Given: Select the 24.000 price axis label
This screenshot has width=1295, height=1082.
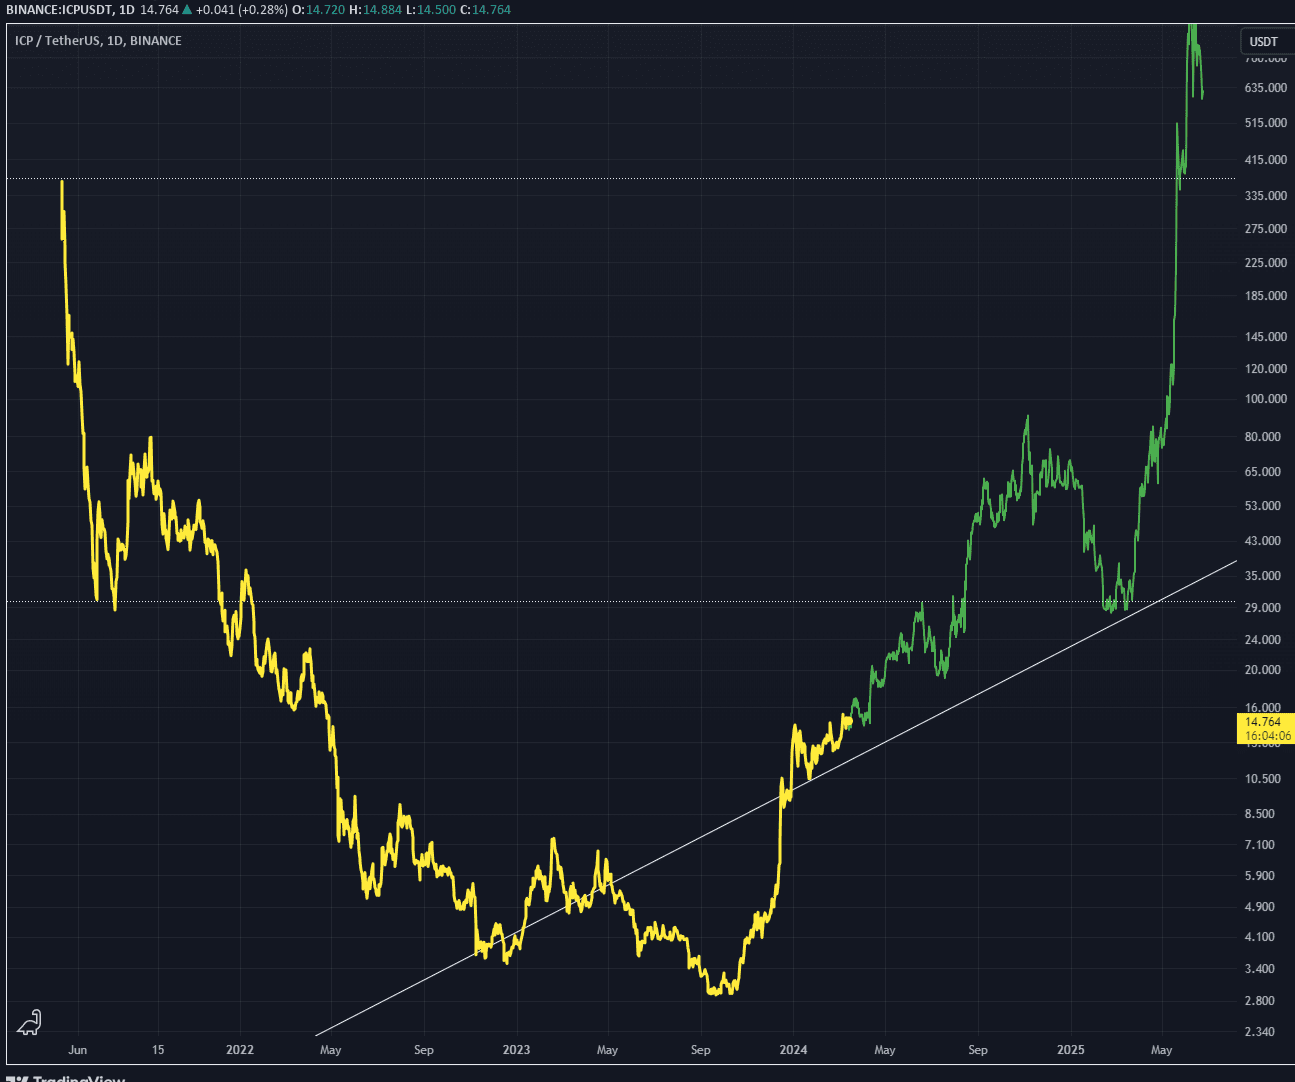Looking at the screenshot, I should [x=1262, y=640].
